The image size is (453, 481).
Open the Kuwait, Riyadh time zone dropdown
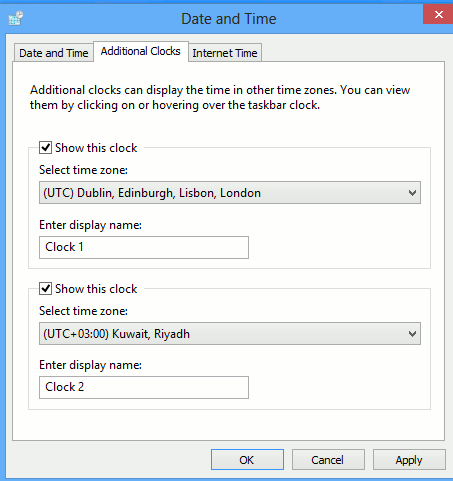pyautogui.click(x=230, y=334)
